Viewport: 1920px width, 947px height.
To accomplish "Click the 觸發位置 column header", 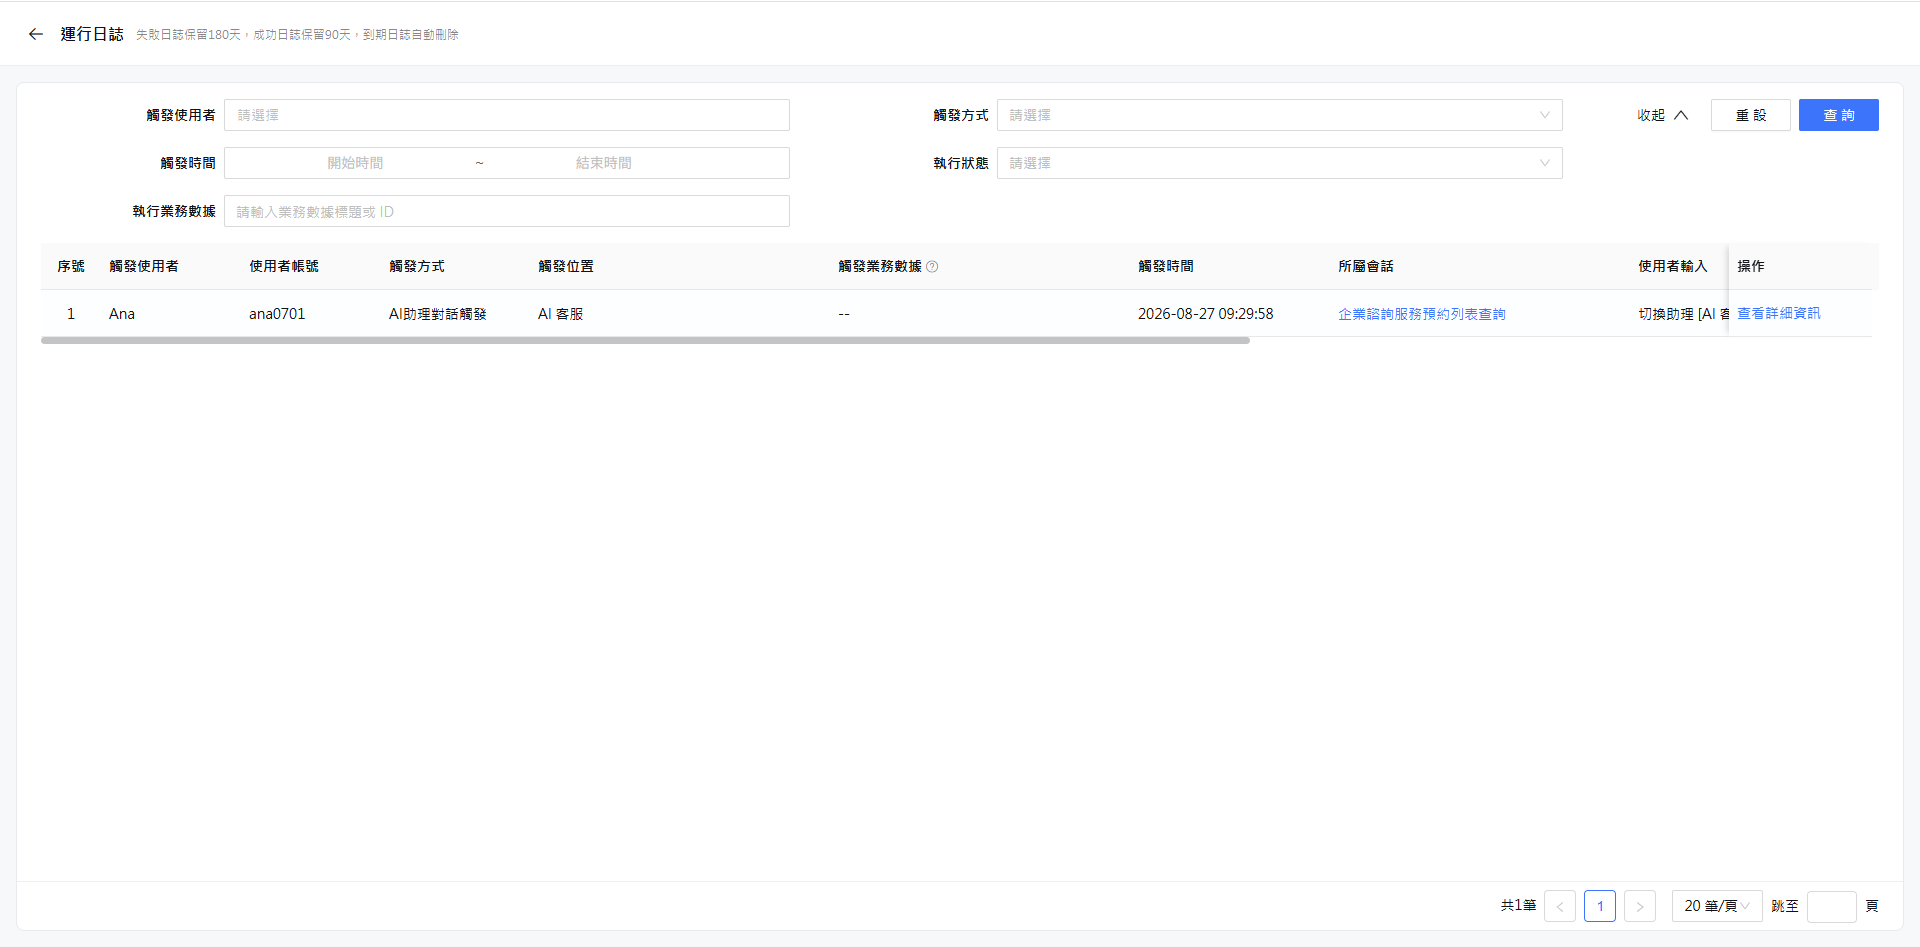I will pyautogui.click(x=566, y=266).
